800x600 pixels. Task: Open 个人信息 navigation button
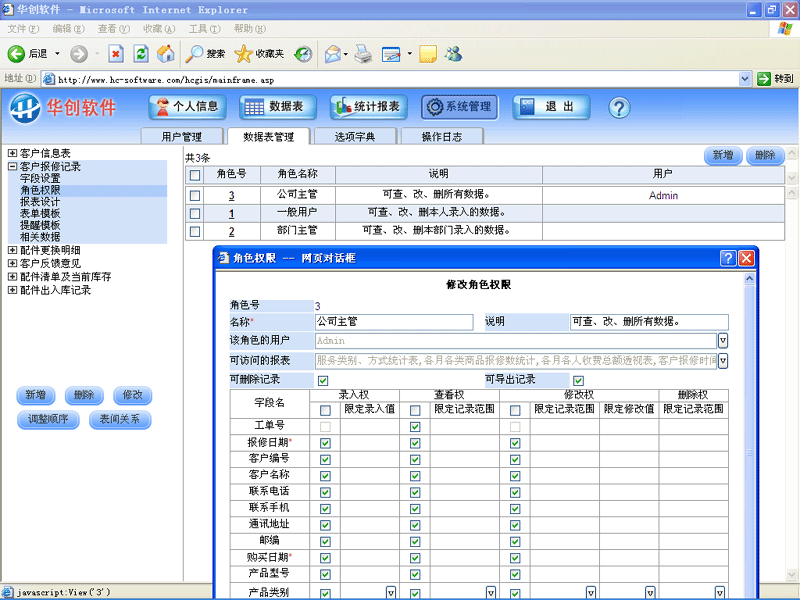coord(187,107)
